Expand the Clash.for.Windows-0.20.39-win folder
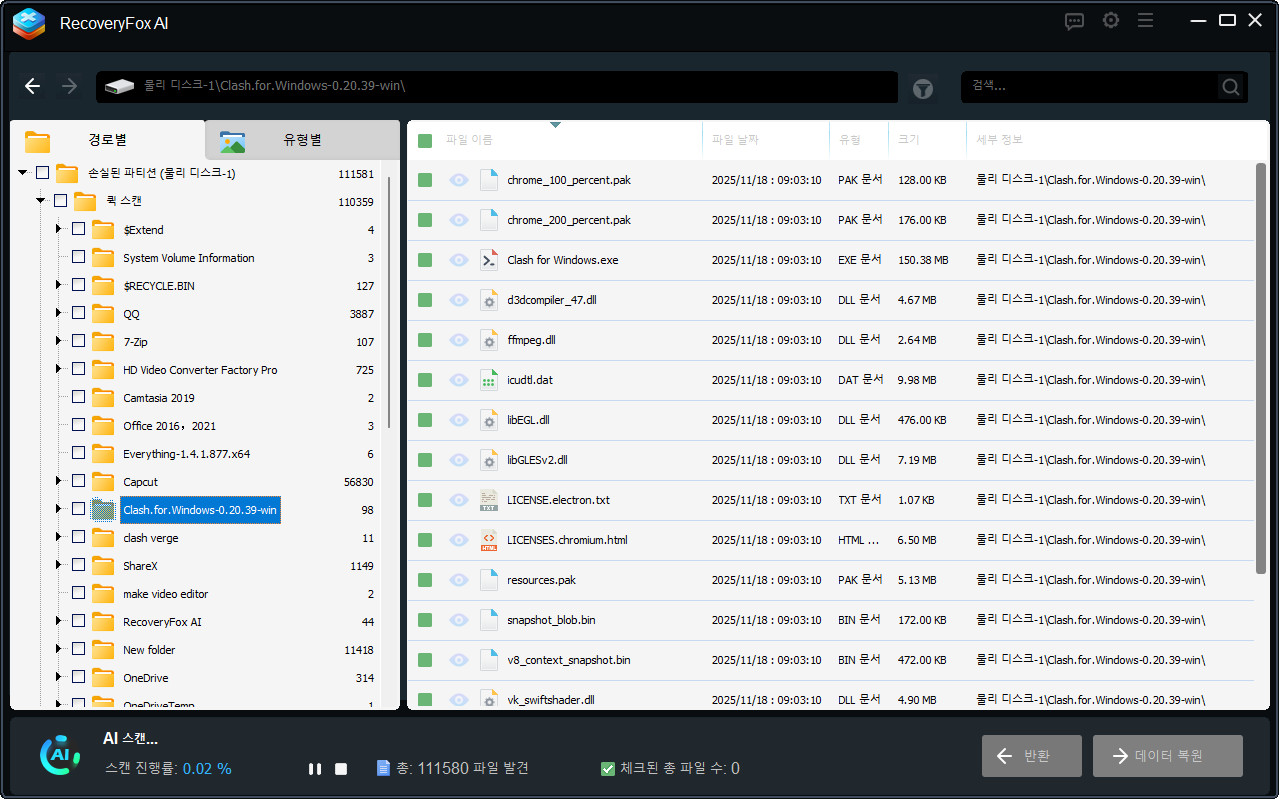The width and height of the screenshot is (1279, 799). [59, 509]
